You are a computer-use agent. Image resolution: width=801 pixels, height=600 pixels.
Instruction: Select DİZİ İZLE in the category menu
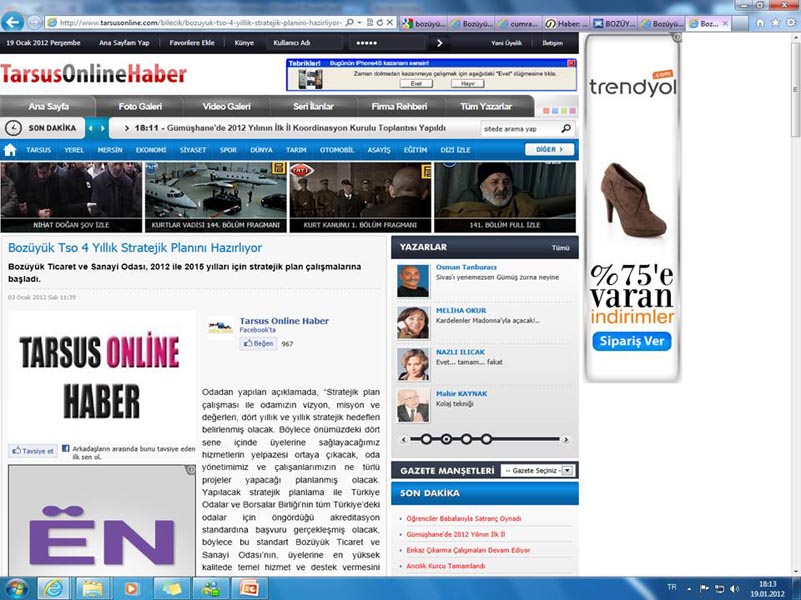[x=455, y=150]
